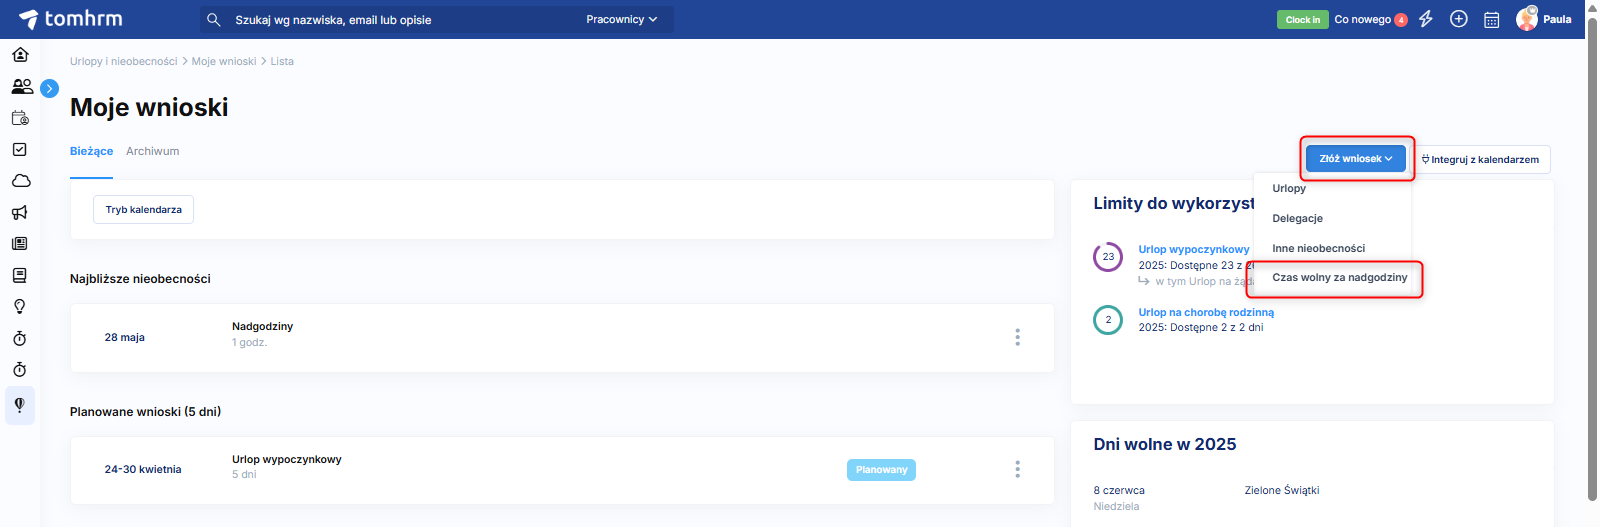Click the search input field
Viewport: 1600px width, 527px height.
(400, 19)
